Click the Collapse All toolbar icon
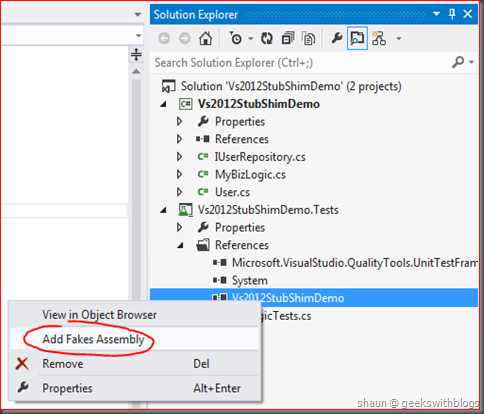The width and height of the screenshot is (484, 414). click(x=288, y=39)
